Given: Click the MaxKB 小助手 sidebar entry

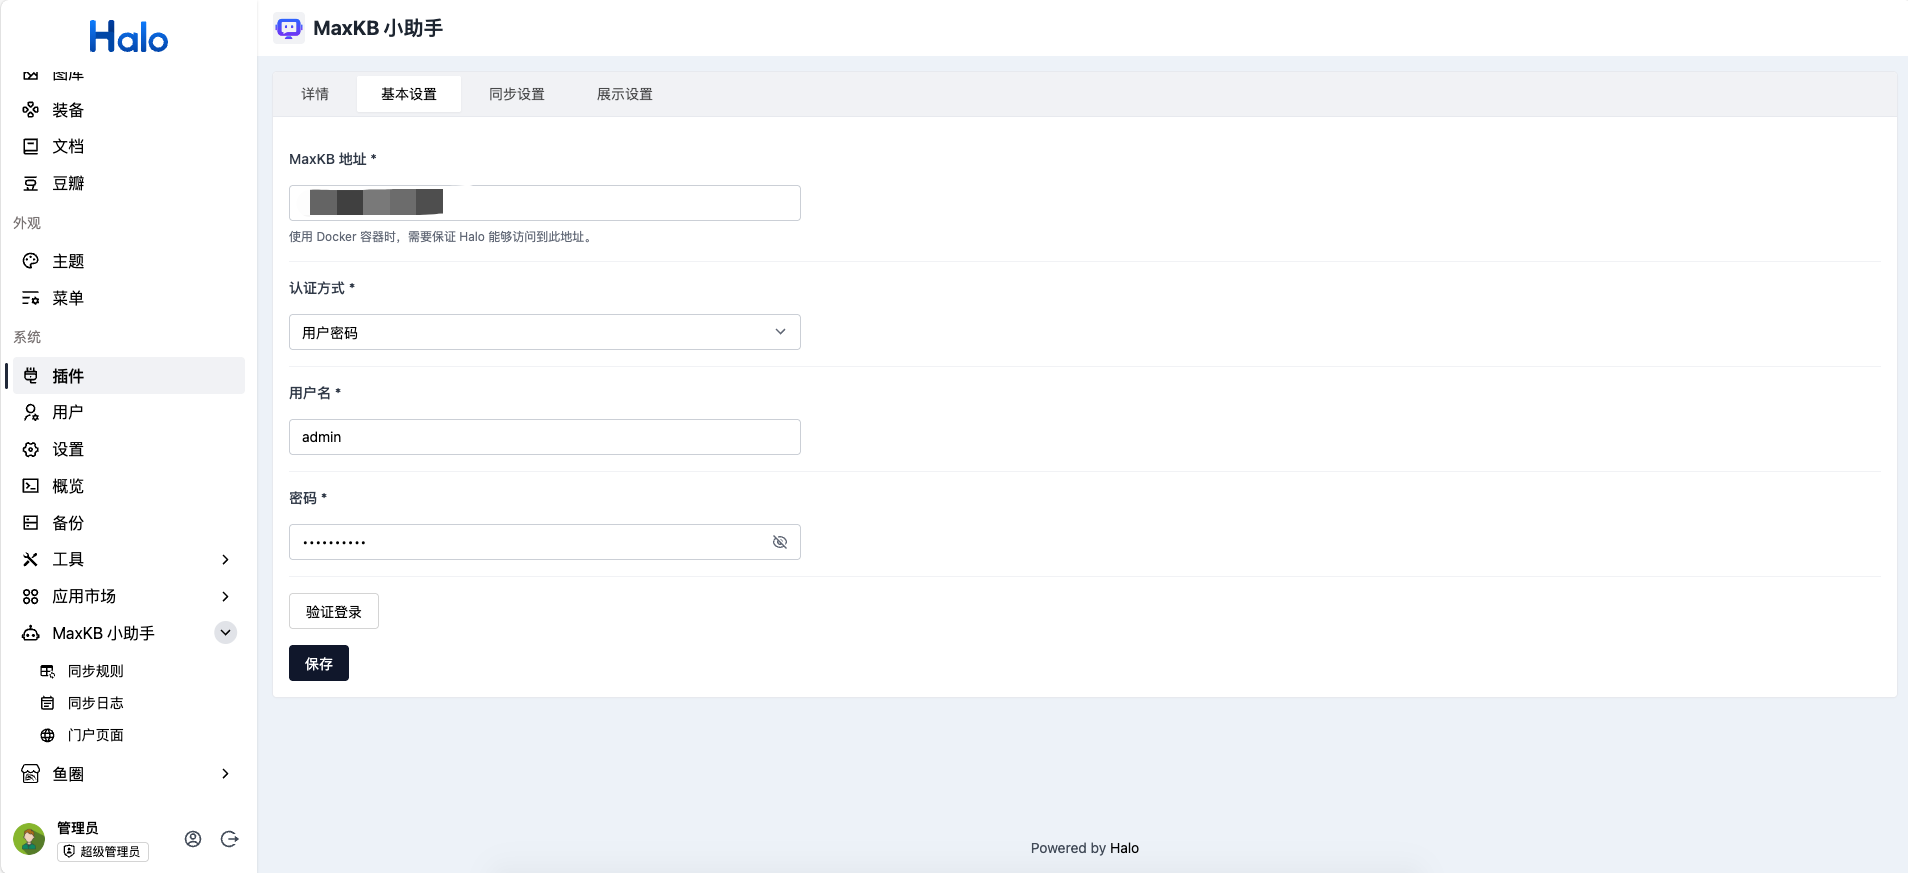Looking at the screenshot, I should click(128, 633).
